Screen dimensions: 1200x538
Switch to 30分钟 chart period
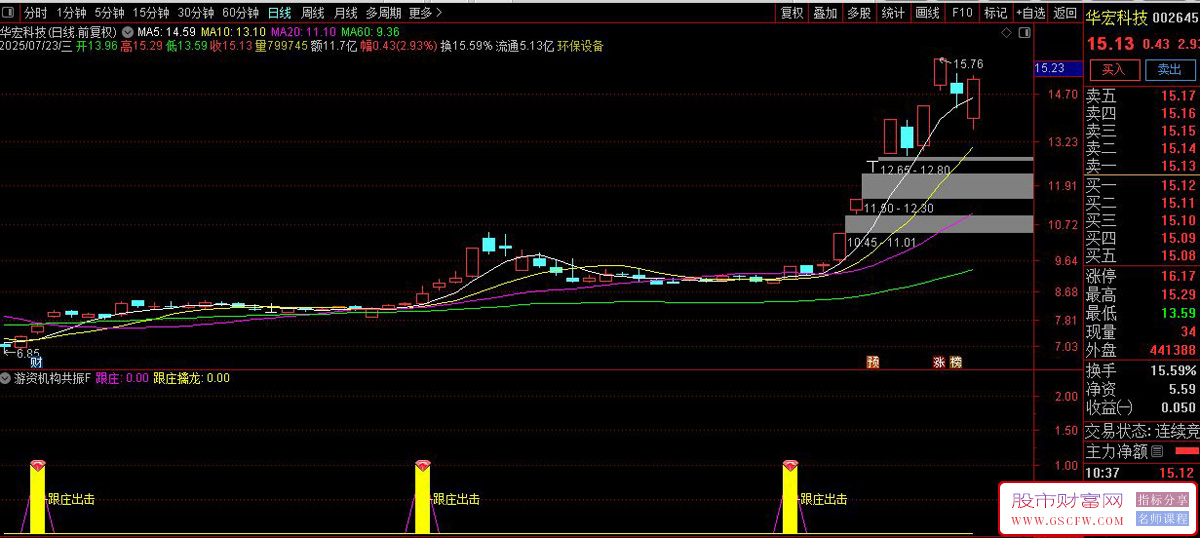pyautogui.click(x=195, y=13)
